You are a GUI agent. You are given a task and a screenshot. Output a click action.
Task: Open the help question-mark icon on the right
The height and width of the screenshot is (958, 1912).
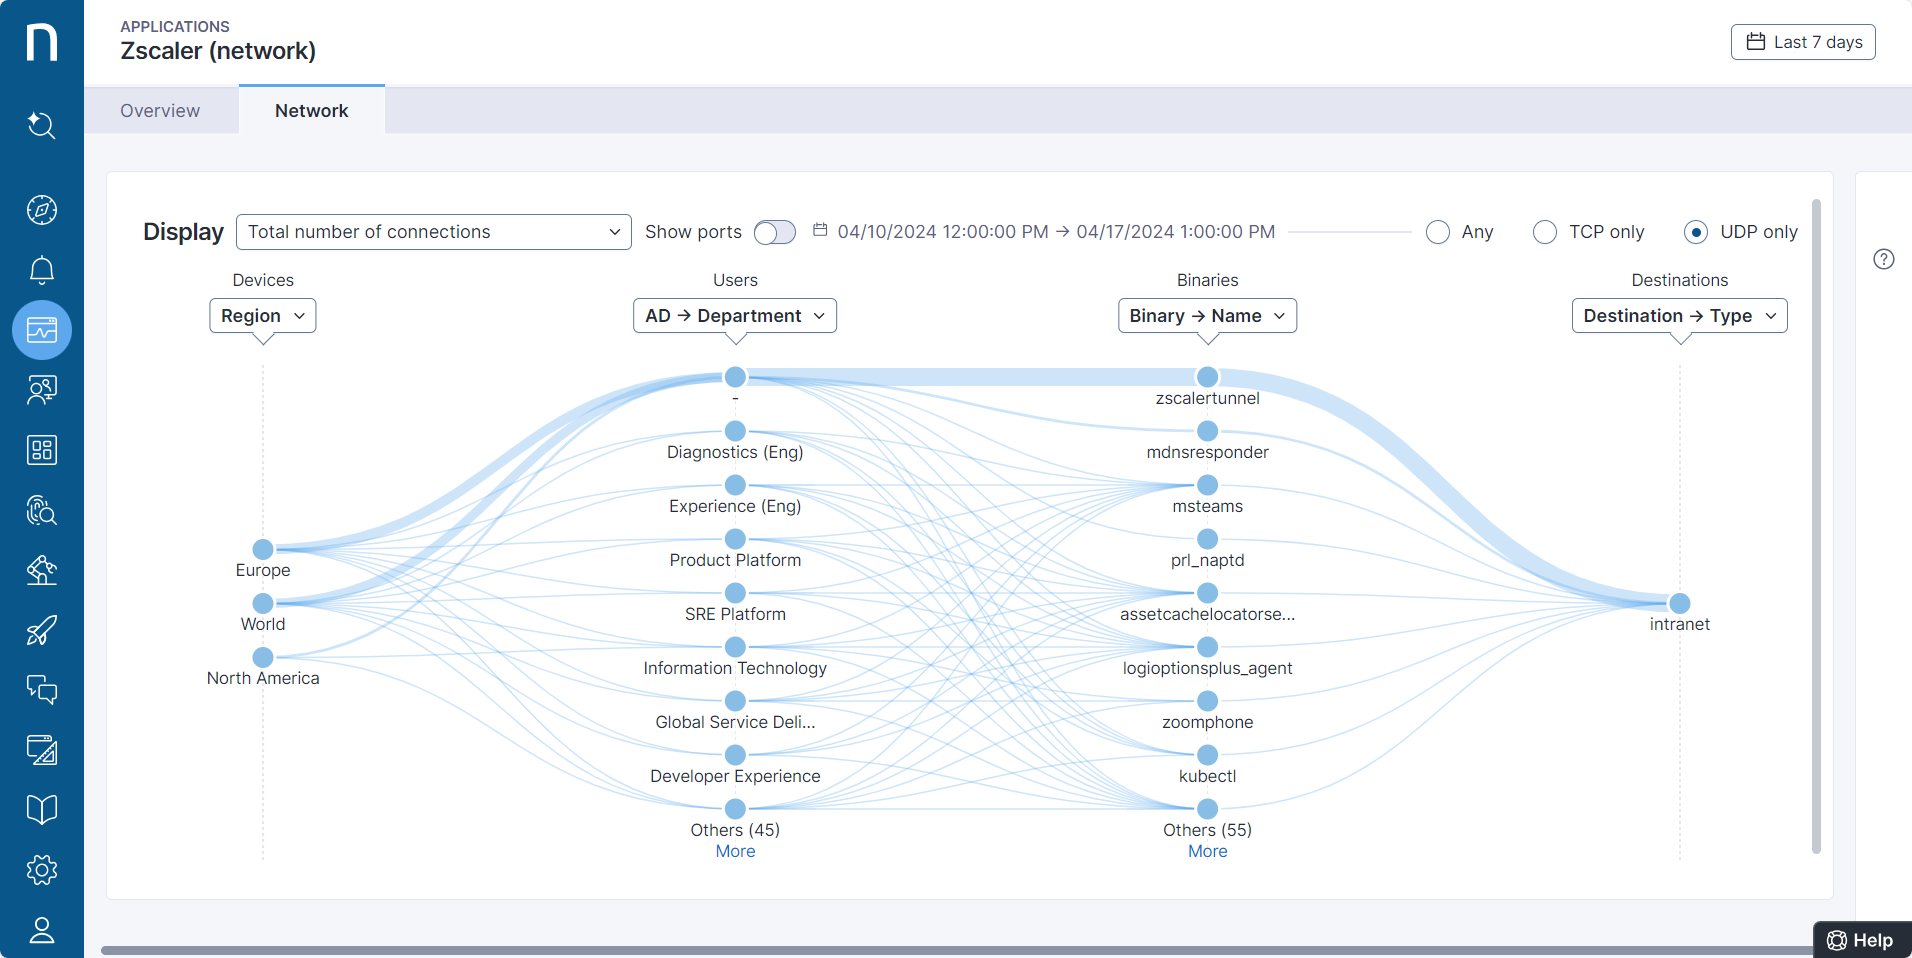pyautogui.click(x=1885, y=259)
